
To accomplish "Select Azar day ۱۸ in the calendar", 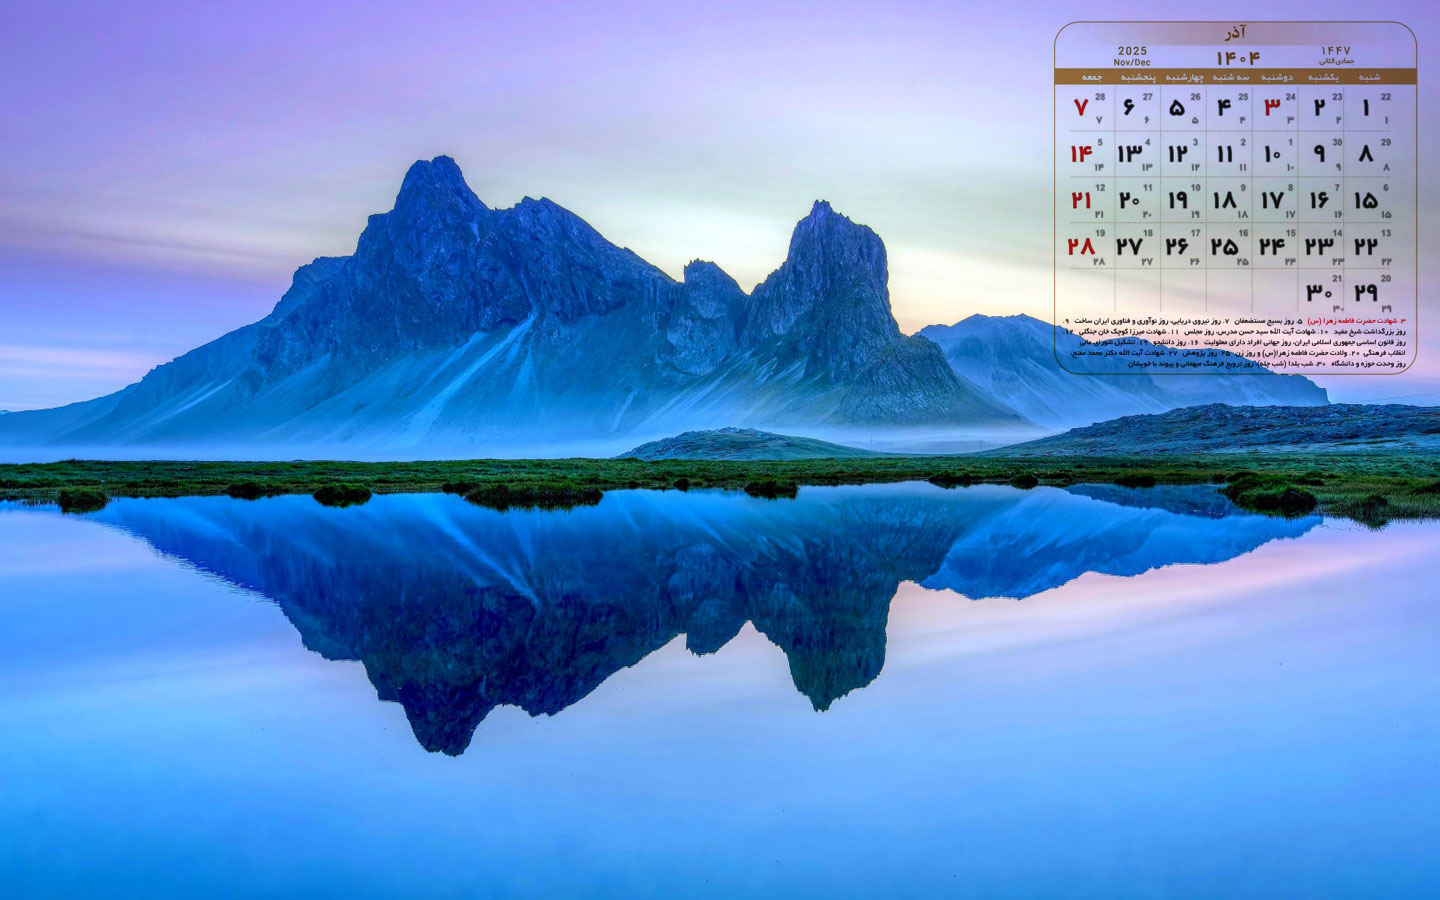I will [1224, 200].
